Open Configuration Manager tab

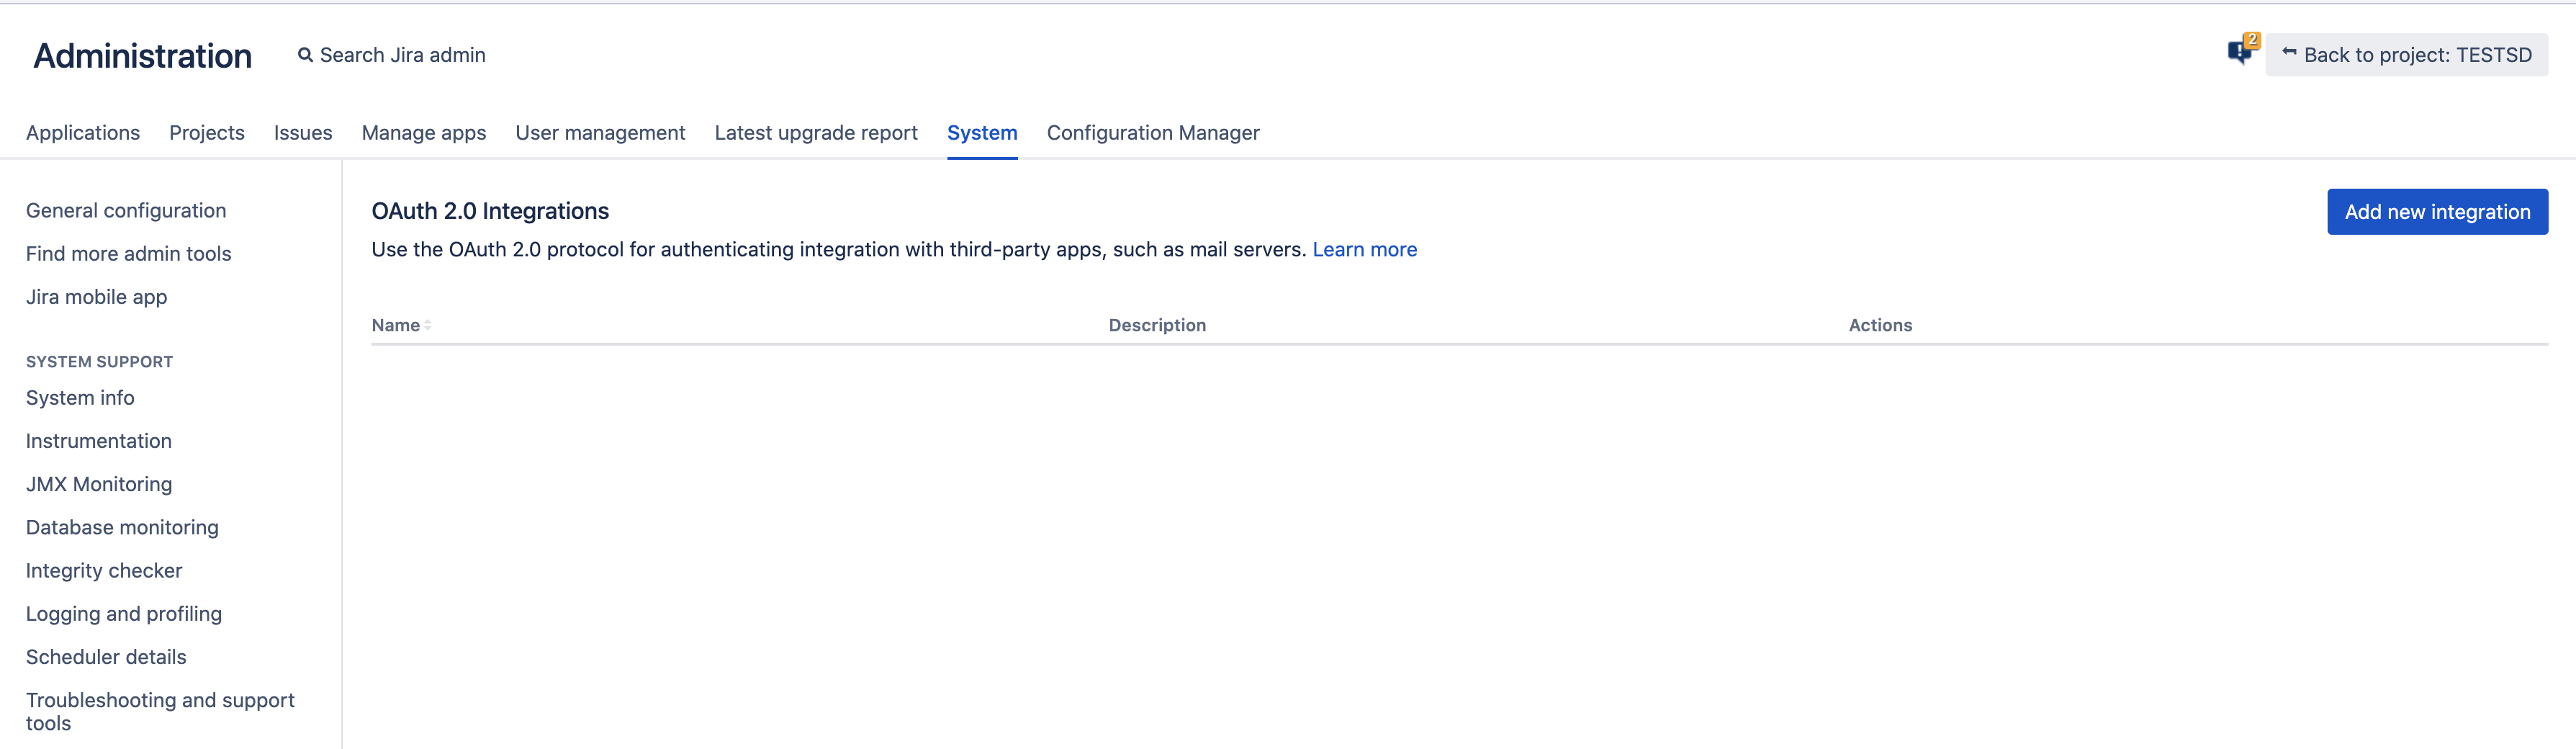[x=1153, y=133]
